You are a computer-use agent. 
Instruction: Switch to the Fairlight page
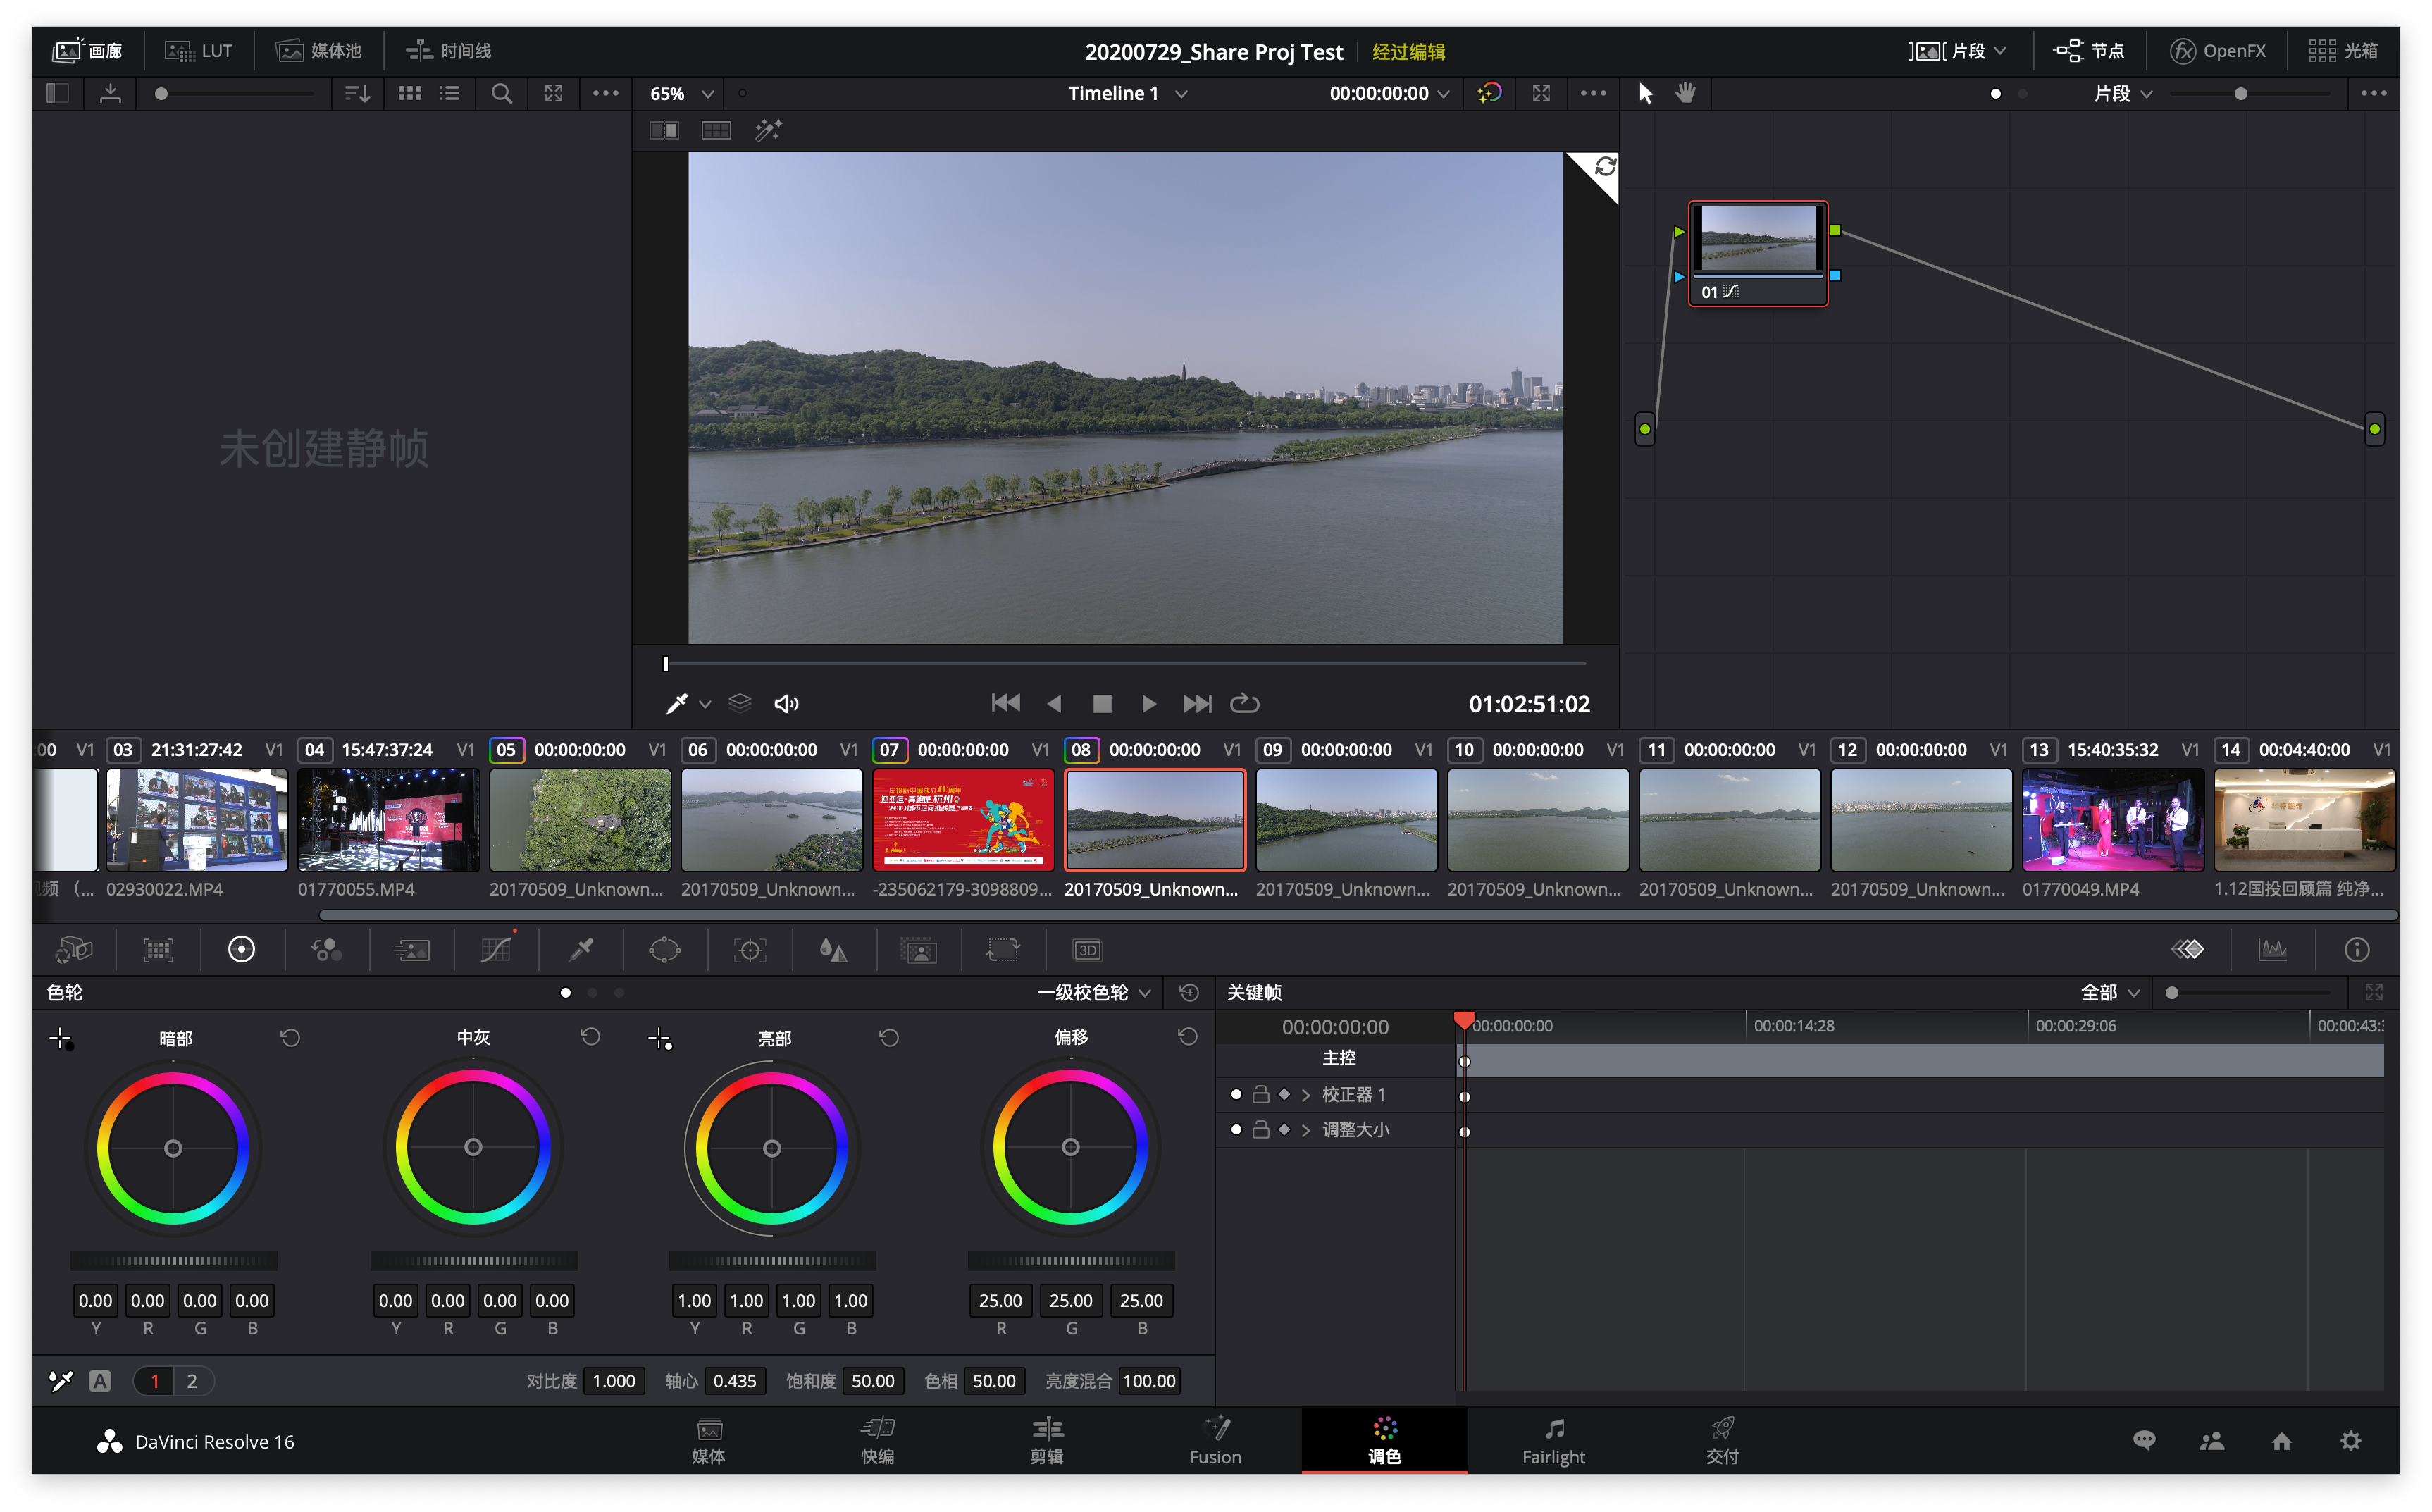(x=1553, y=1440)
